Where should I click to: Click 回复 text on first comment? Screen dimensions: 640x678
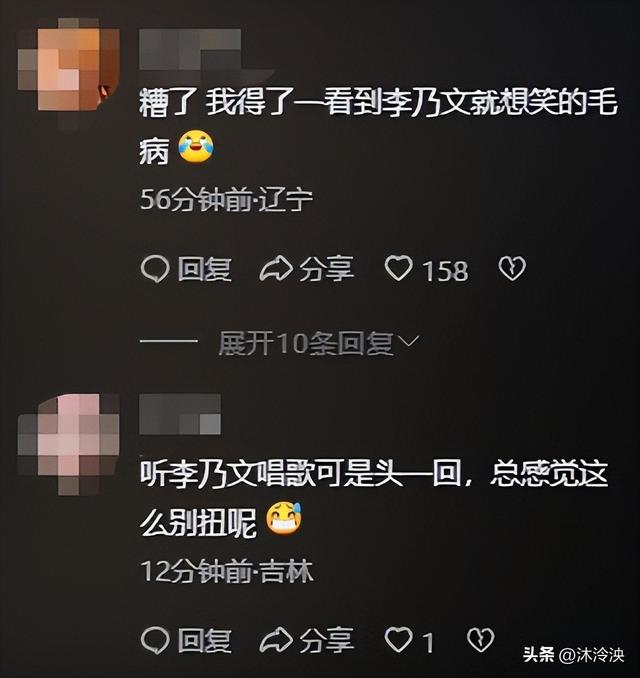click(x=205, y=269)
